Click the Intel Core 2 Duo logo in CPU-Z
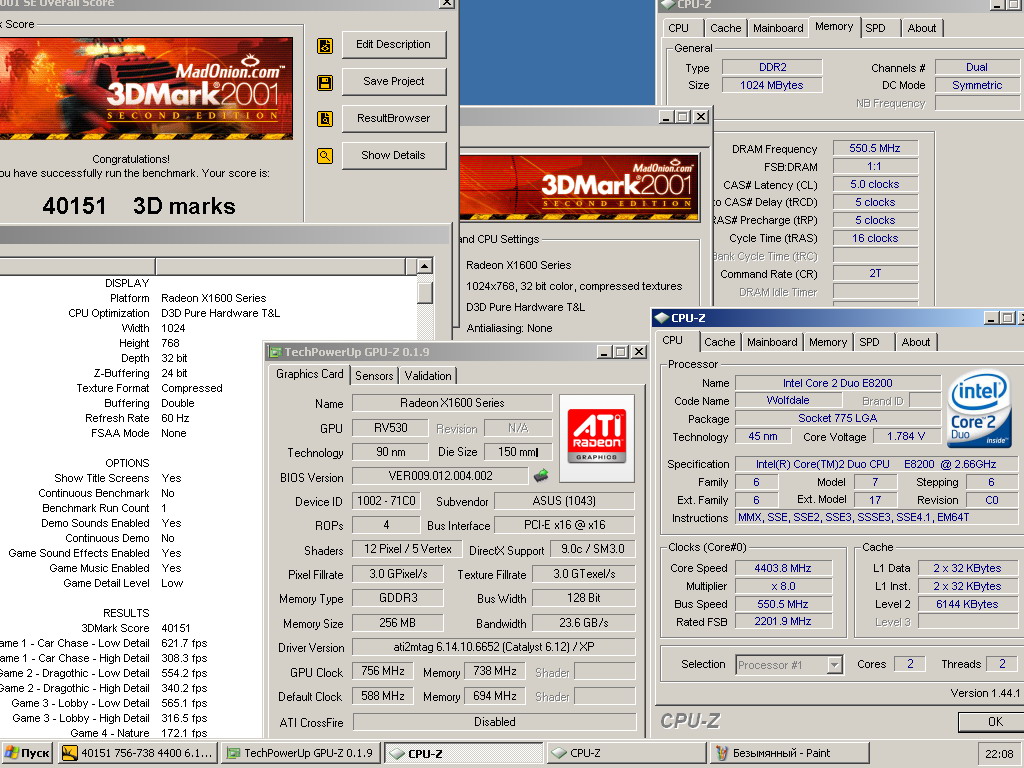This screenshot has height=768, width=1024. 979,410
